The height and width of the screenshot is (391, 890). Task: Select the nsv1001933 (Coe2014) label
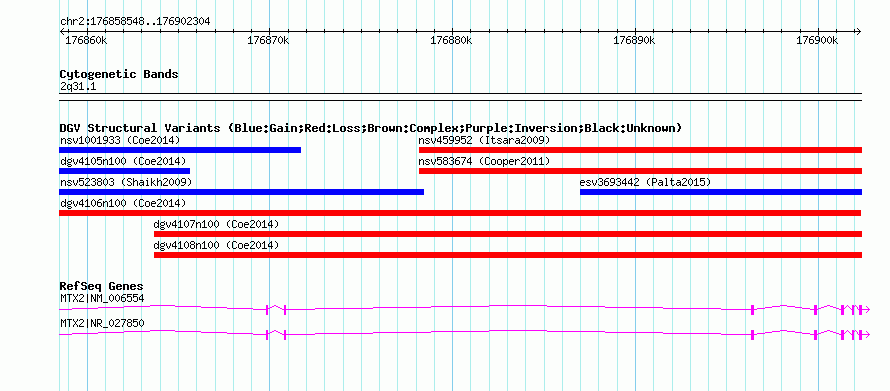tap(120, 140)
